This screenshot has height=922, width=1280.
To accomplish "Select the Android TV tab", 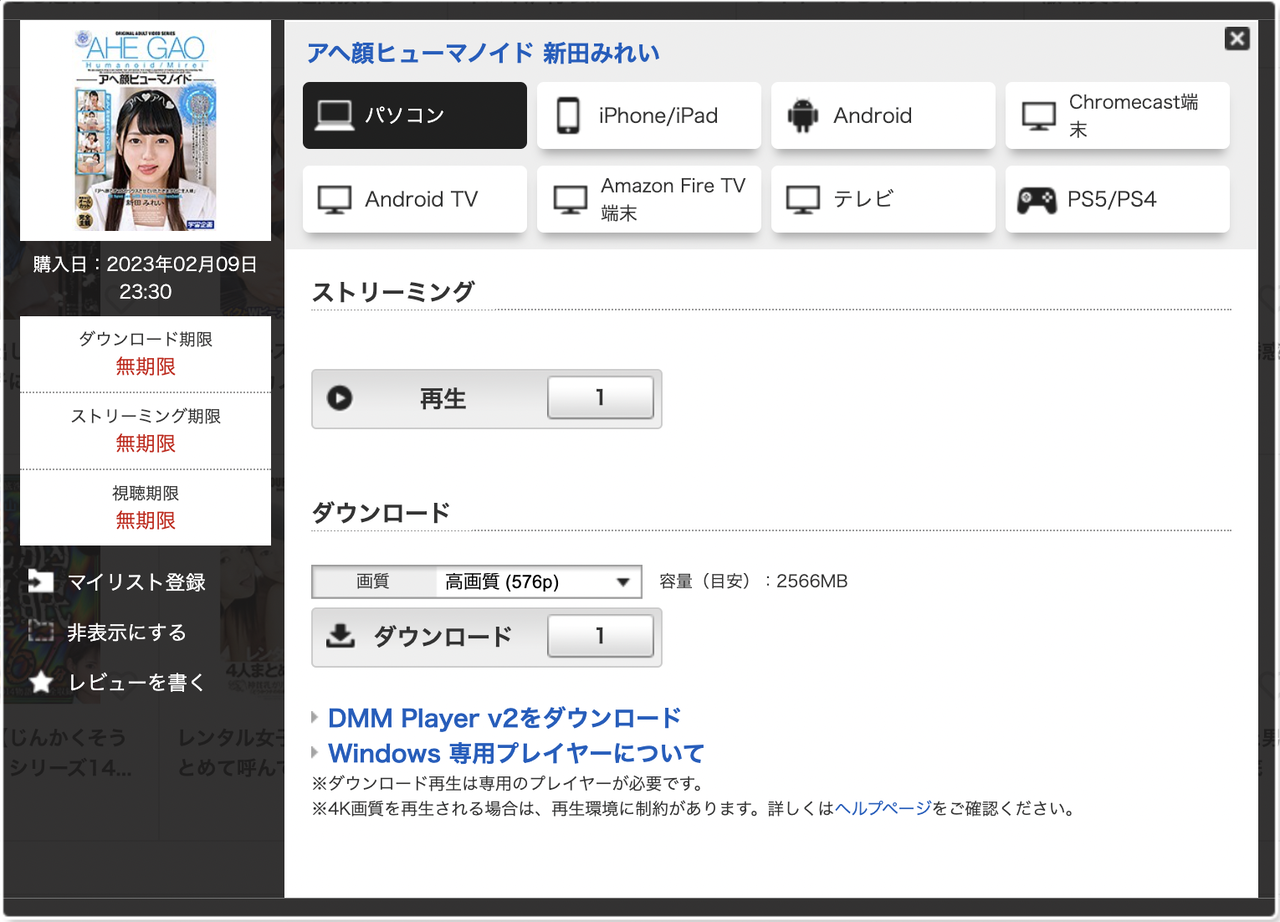I will [x=414, y=199].
